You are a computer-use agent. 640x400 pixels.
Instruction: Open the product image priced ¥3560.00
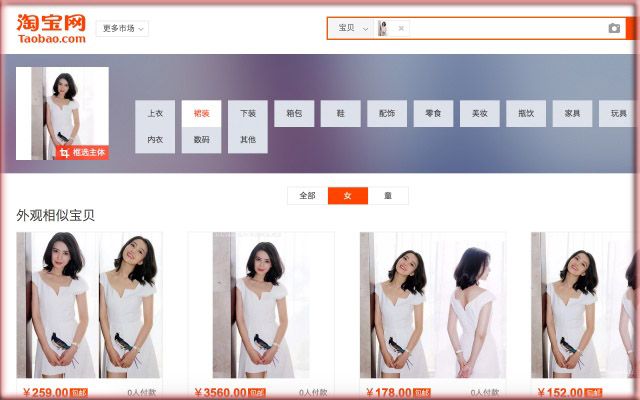pyautogui.click(x=261, y=305)
